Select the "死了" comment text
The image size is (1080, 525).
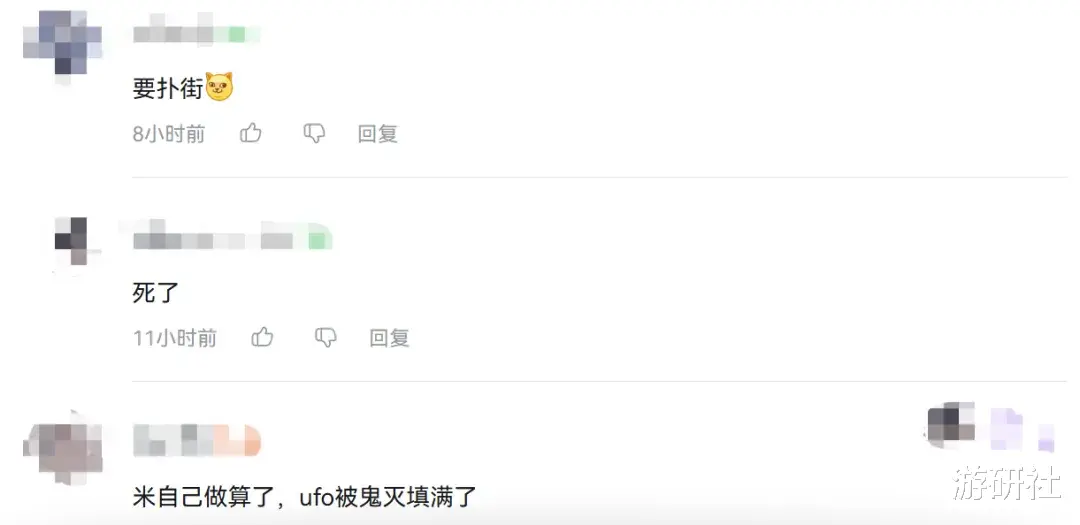click(156, 292)
